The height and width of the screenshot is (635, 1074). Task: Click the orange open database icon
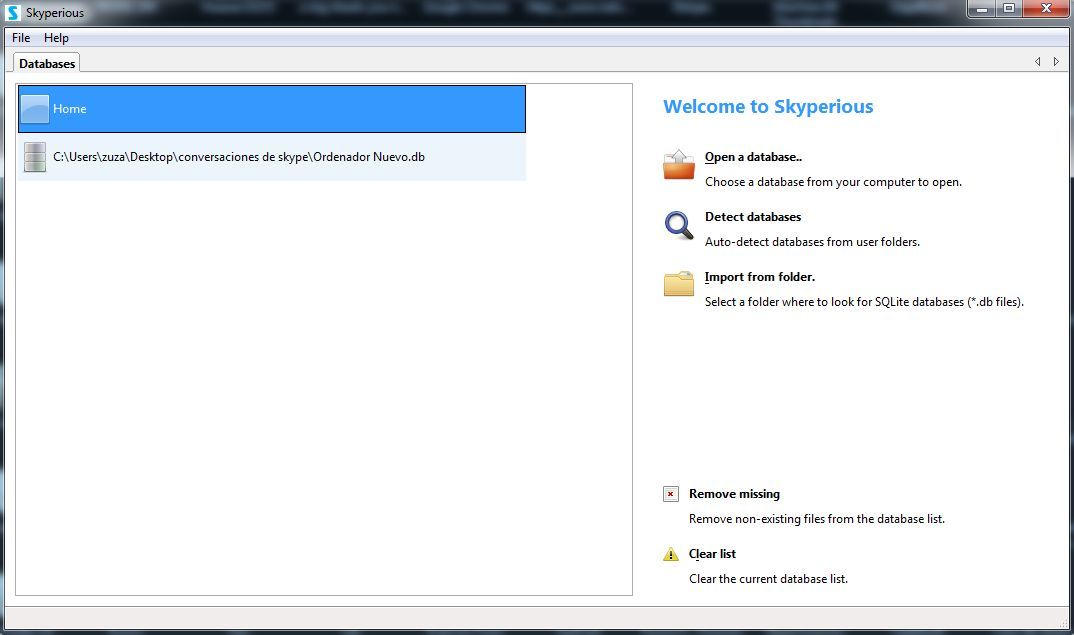point(679,164)
